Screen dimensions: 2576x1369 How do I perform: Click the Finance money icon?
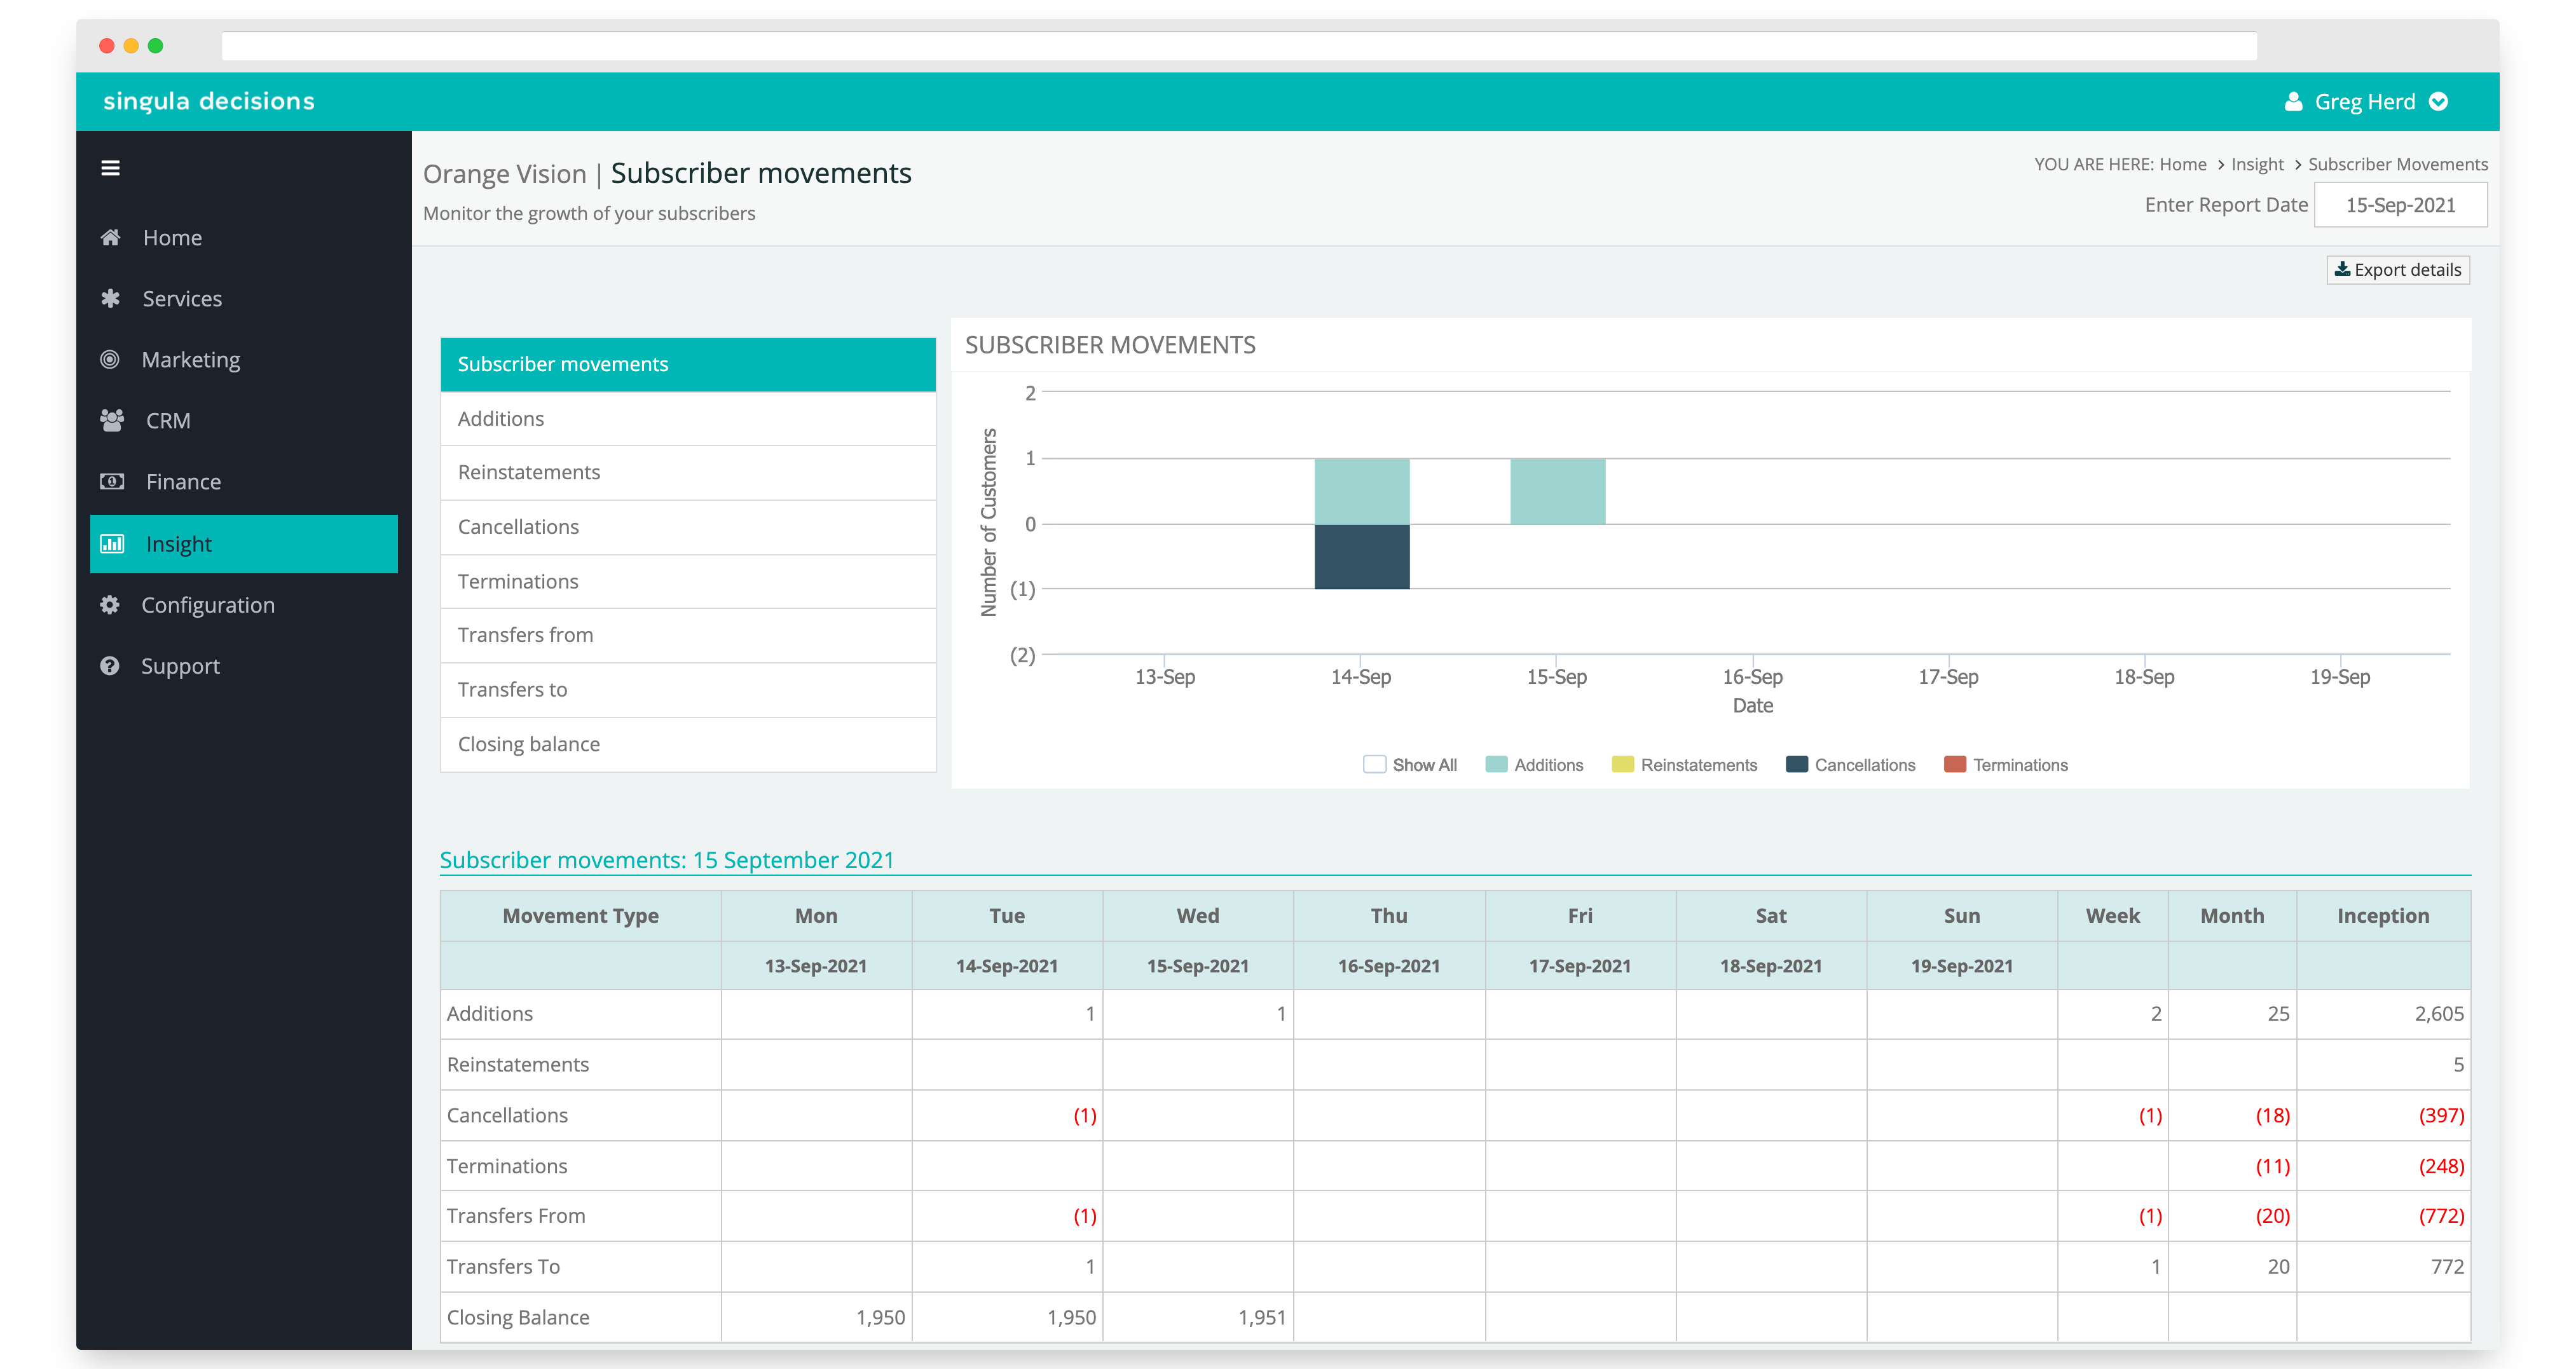112,481
